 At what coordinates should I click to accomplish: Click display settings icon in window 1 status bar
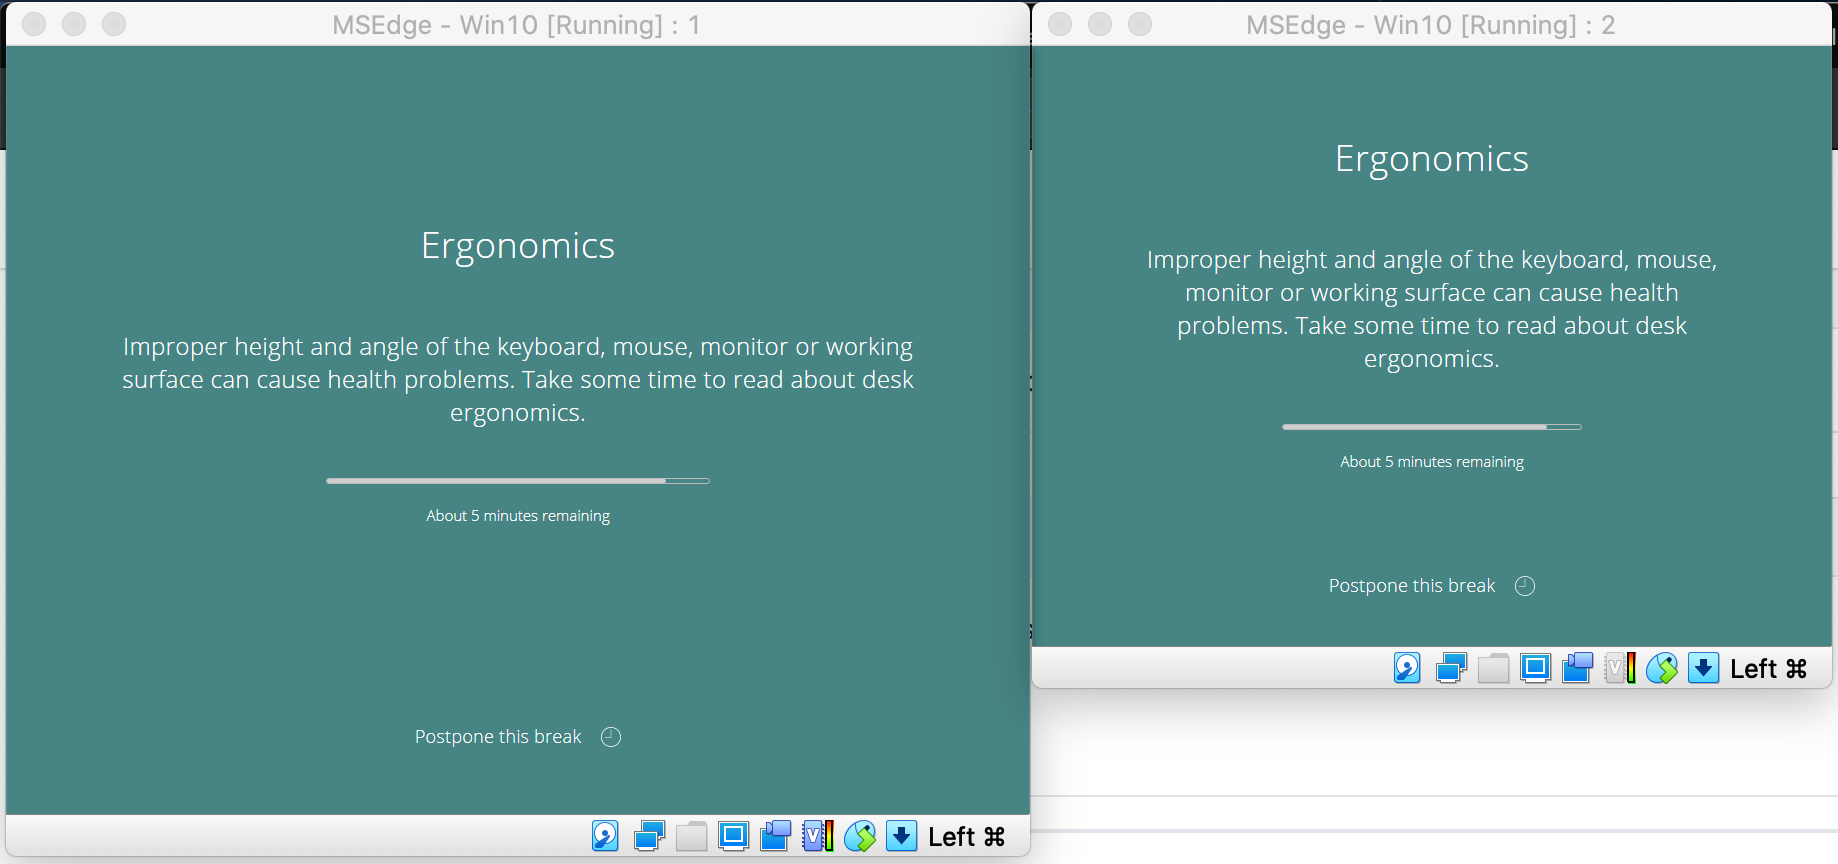(x=733, y=836)
